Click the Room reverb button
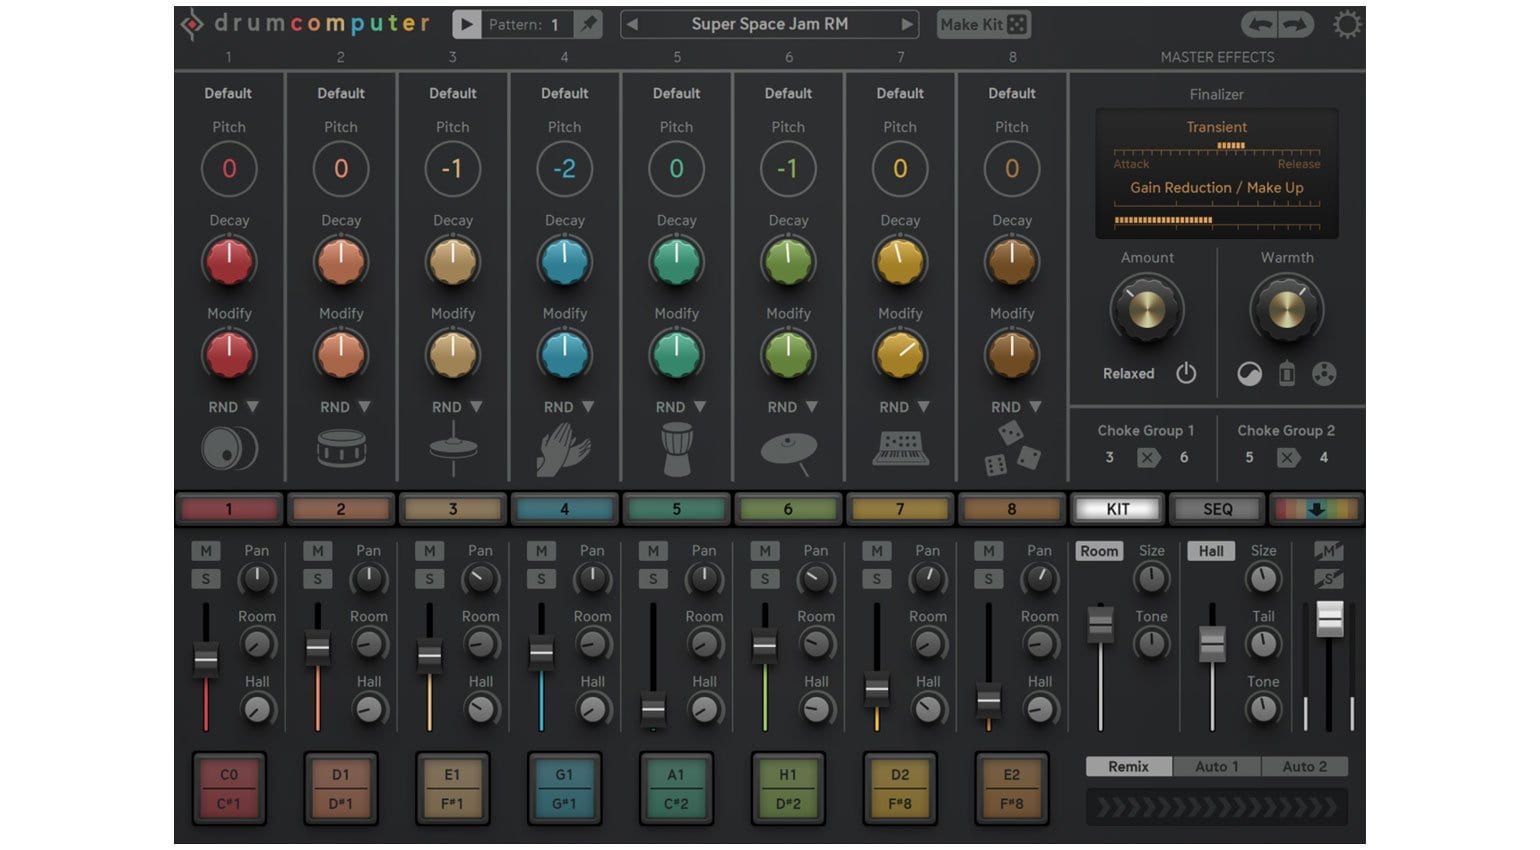The height and width of the screenshot is (850, 1540). click(1099, 551)
